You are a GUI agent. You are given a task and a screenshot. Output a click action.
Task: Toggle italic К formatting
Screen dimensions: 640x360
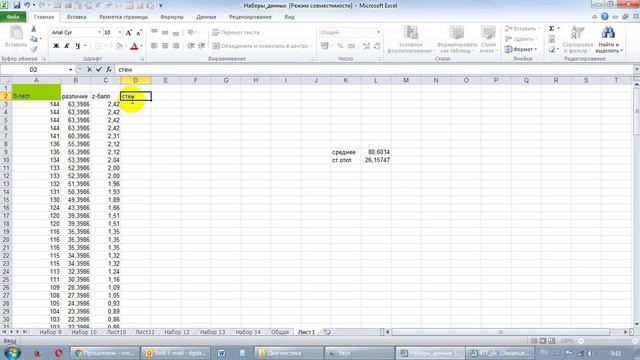(x=67, y=46)
